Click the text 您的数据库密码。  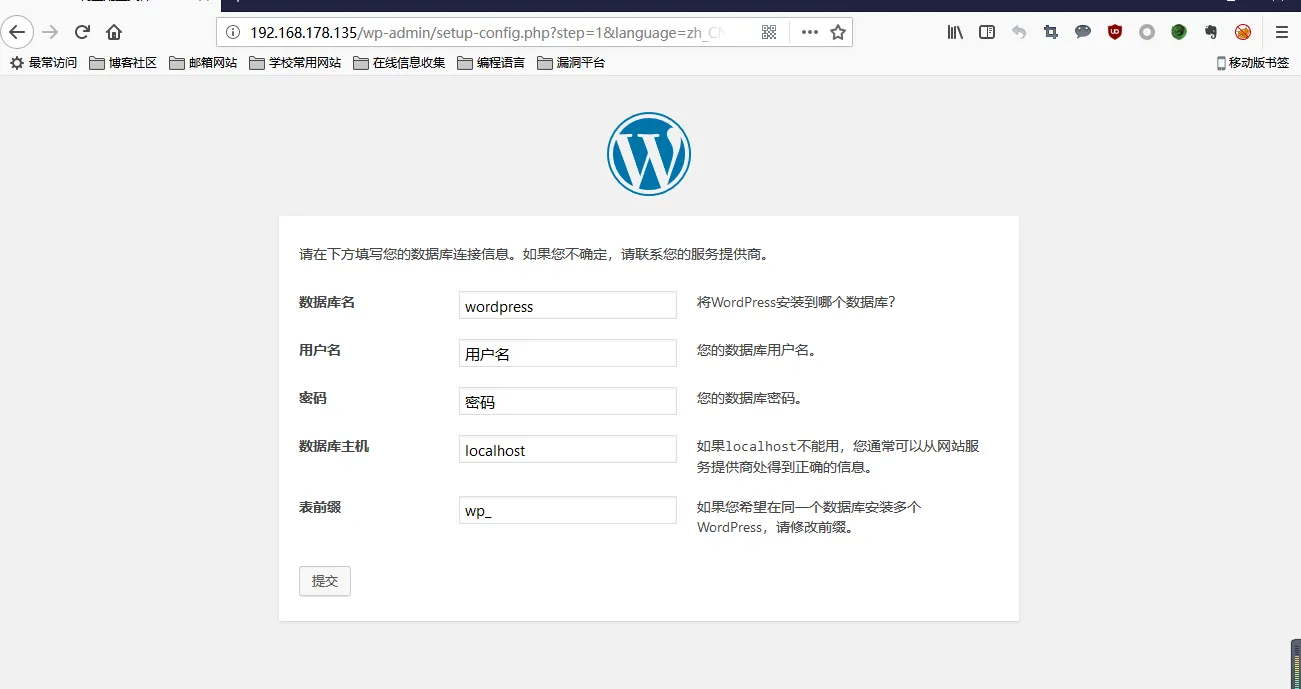pos(750,398)
